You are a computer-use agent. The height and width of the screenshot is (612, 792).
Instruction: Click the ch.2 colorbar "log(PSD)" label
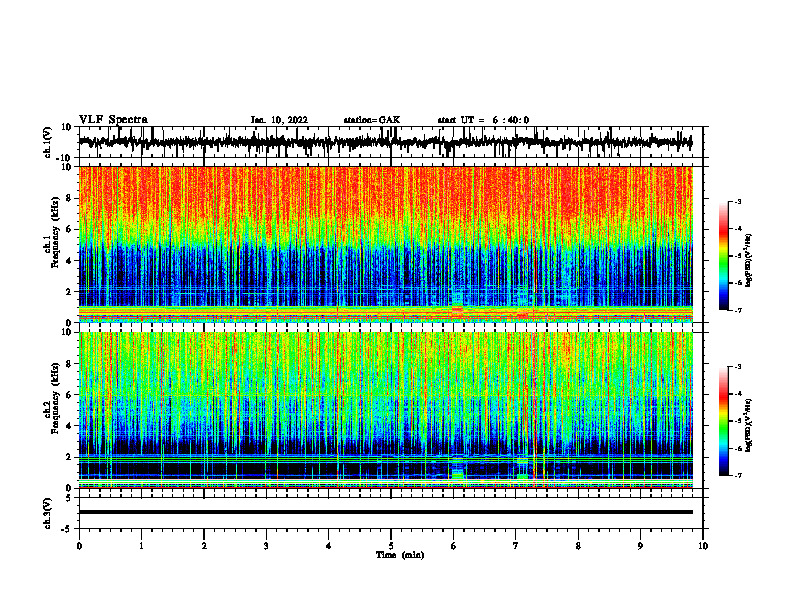[748, 425]
